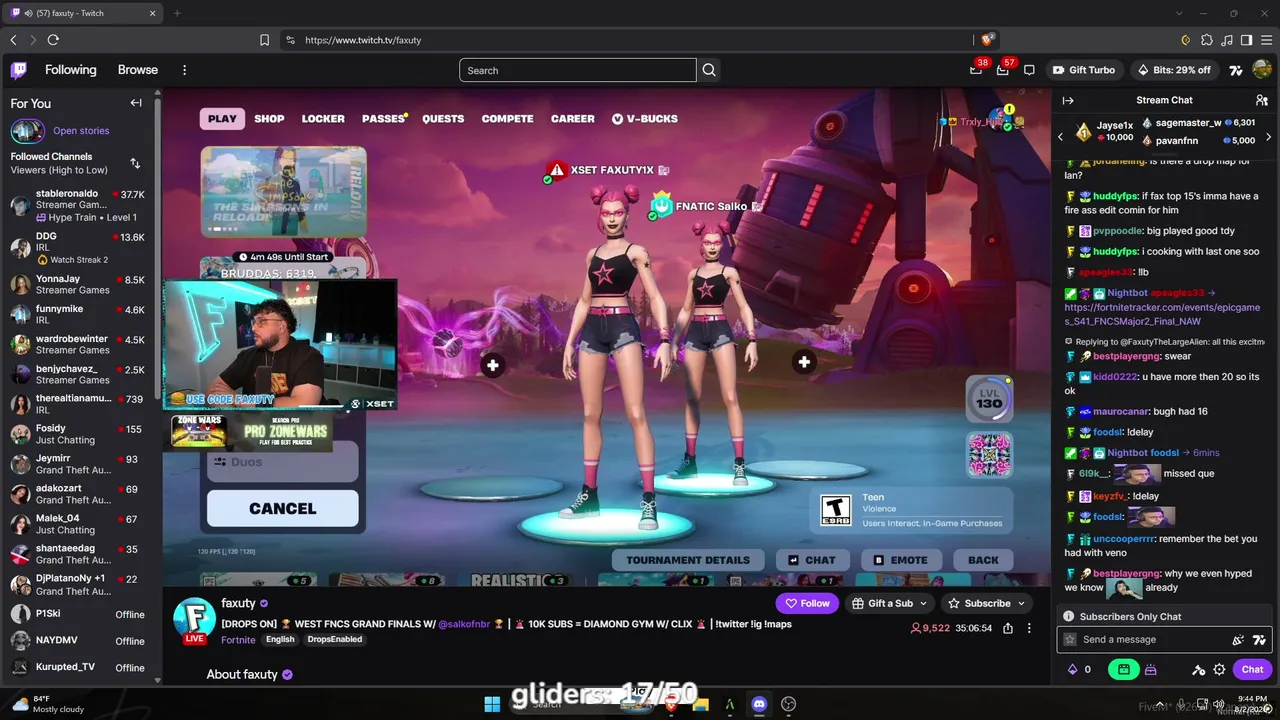
Task: Open adakozart channel in sidebar
Action: [x=78, y=494]
